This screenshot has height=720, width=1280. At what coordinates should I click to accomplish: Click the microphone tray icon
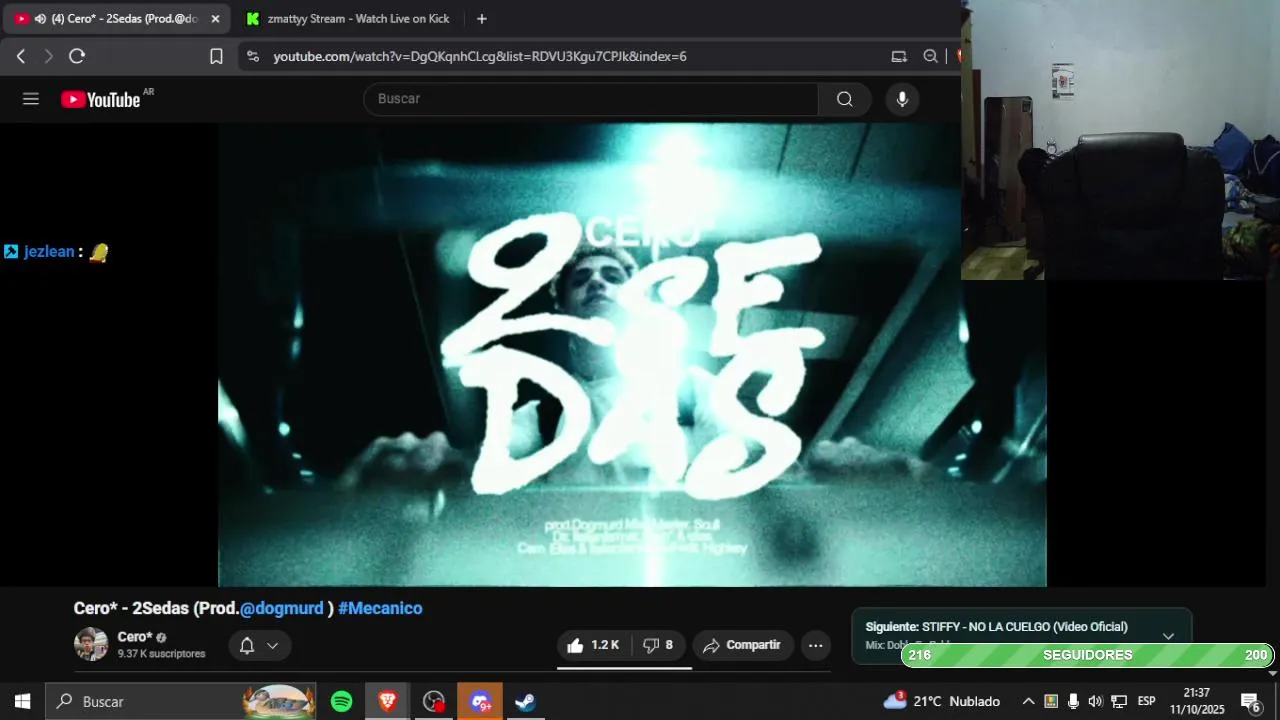[x=1073, y=701]
